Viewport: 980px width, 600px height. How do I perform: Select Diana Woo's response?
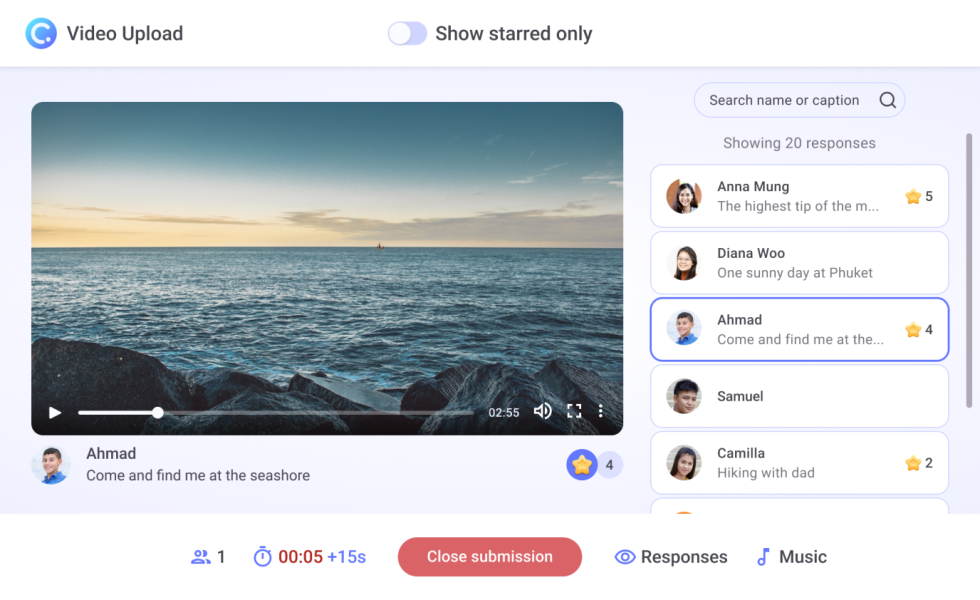(x=798, y=263)
